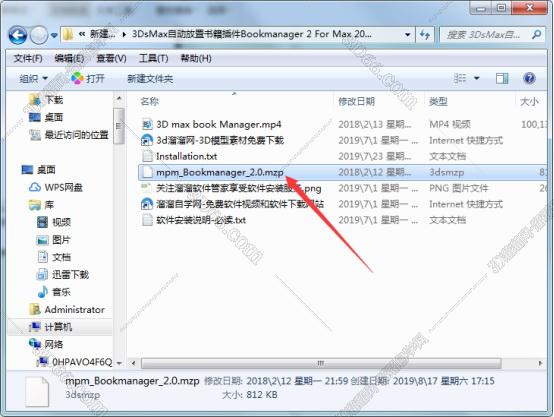Viewport: 554px width, 417px height.
Task: Select the first 桌面 under favorites
Action: point(54,117)
